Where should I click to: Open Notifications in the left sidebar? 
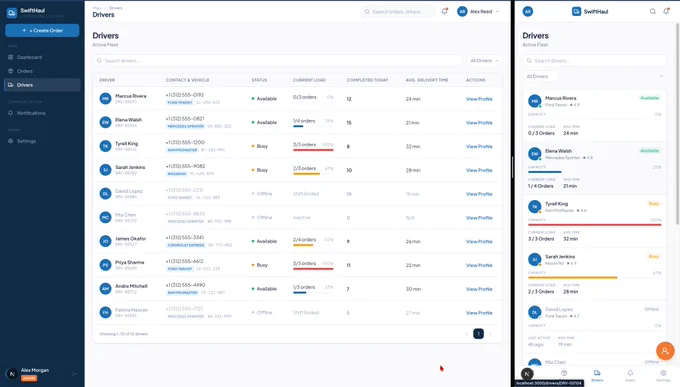point(42,113)
